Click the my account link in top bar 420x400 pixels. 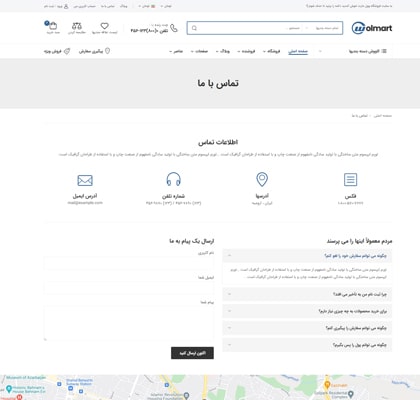point(85,6)
